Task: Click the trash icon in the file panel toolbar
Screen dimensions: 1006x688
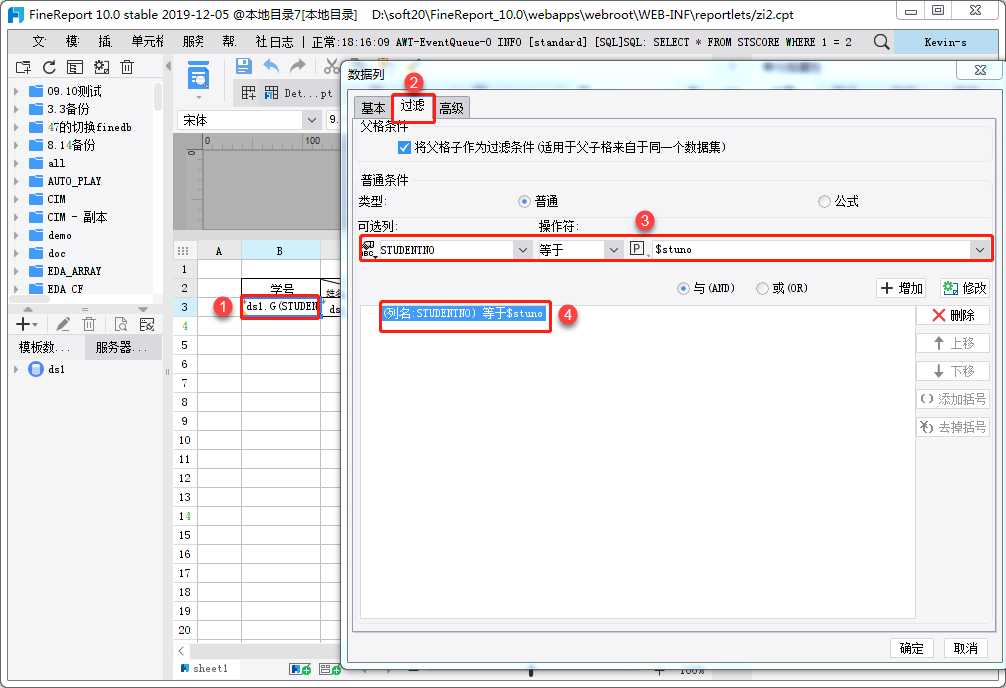Action: click(127, 67)
